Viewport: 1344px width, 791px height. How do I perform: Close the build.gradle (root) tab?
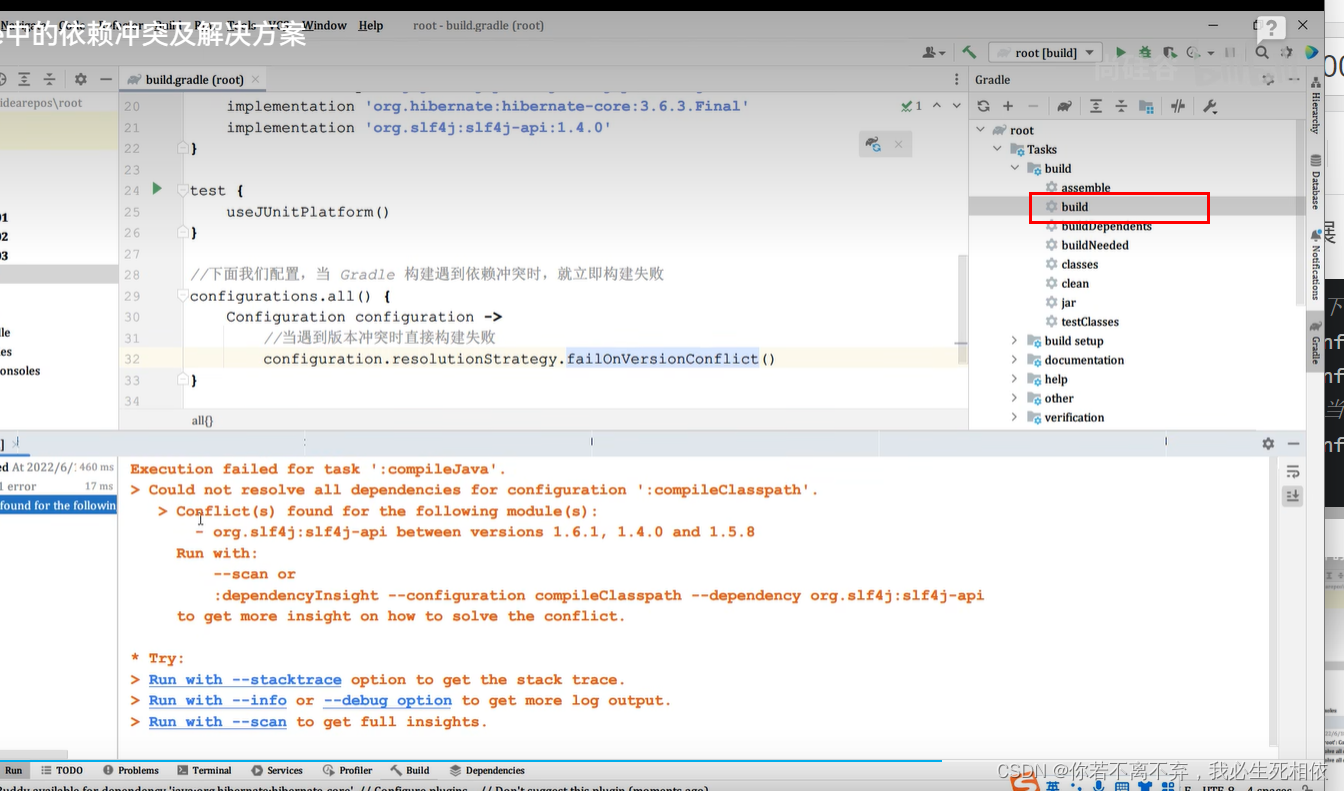click(256, 80)
